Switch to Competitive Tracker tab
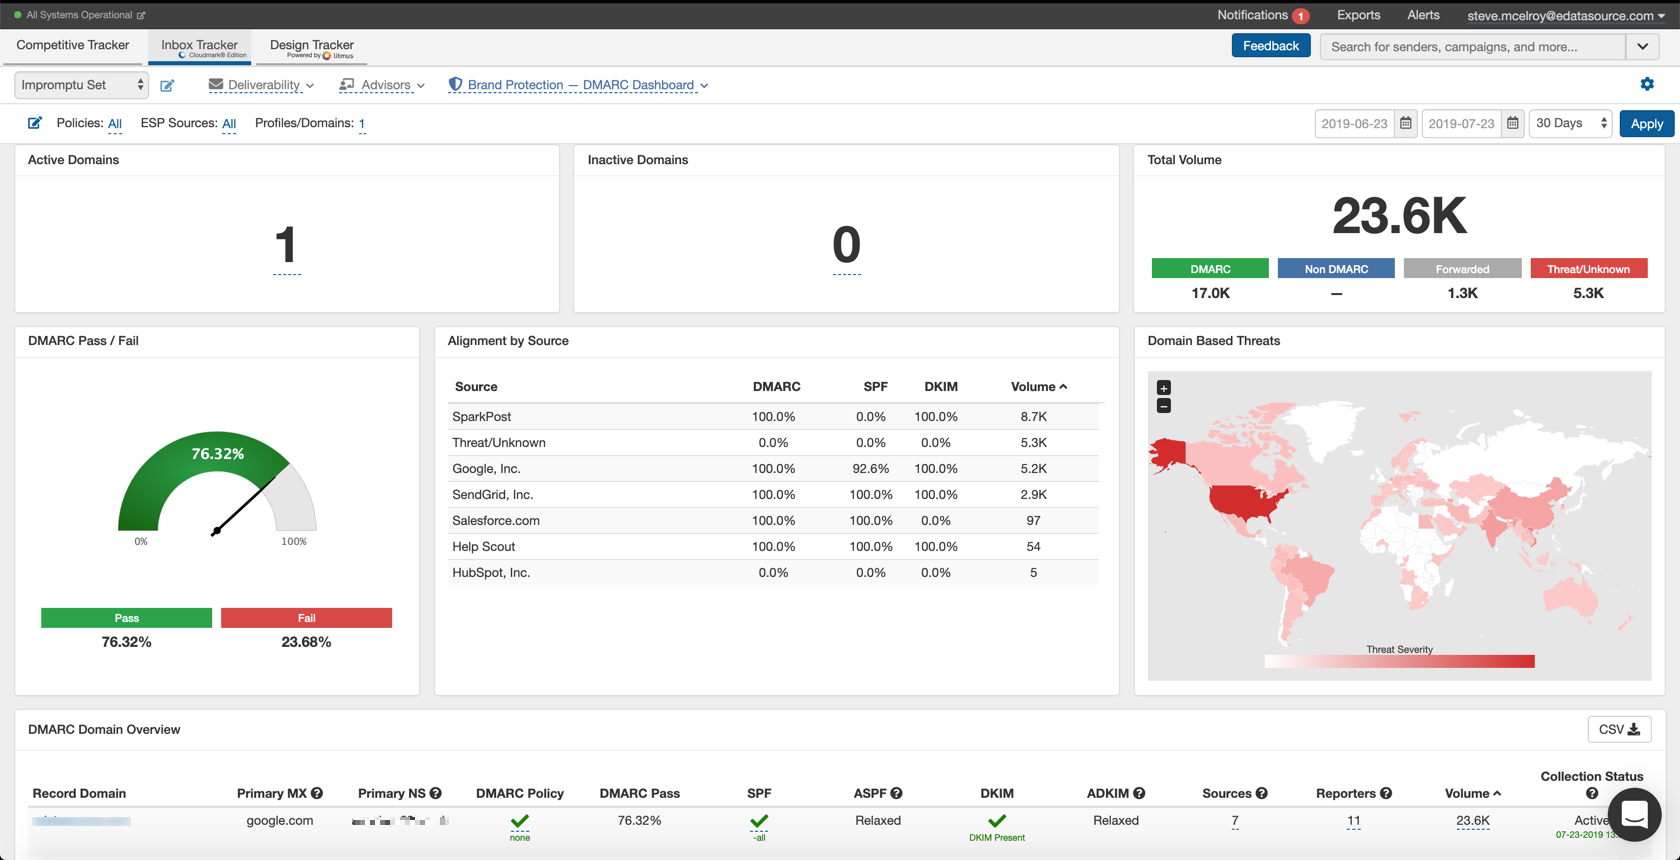Image resolution: width=1680 pixels, height=860 pixels. (73, 45)
